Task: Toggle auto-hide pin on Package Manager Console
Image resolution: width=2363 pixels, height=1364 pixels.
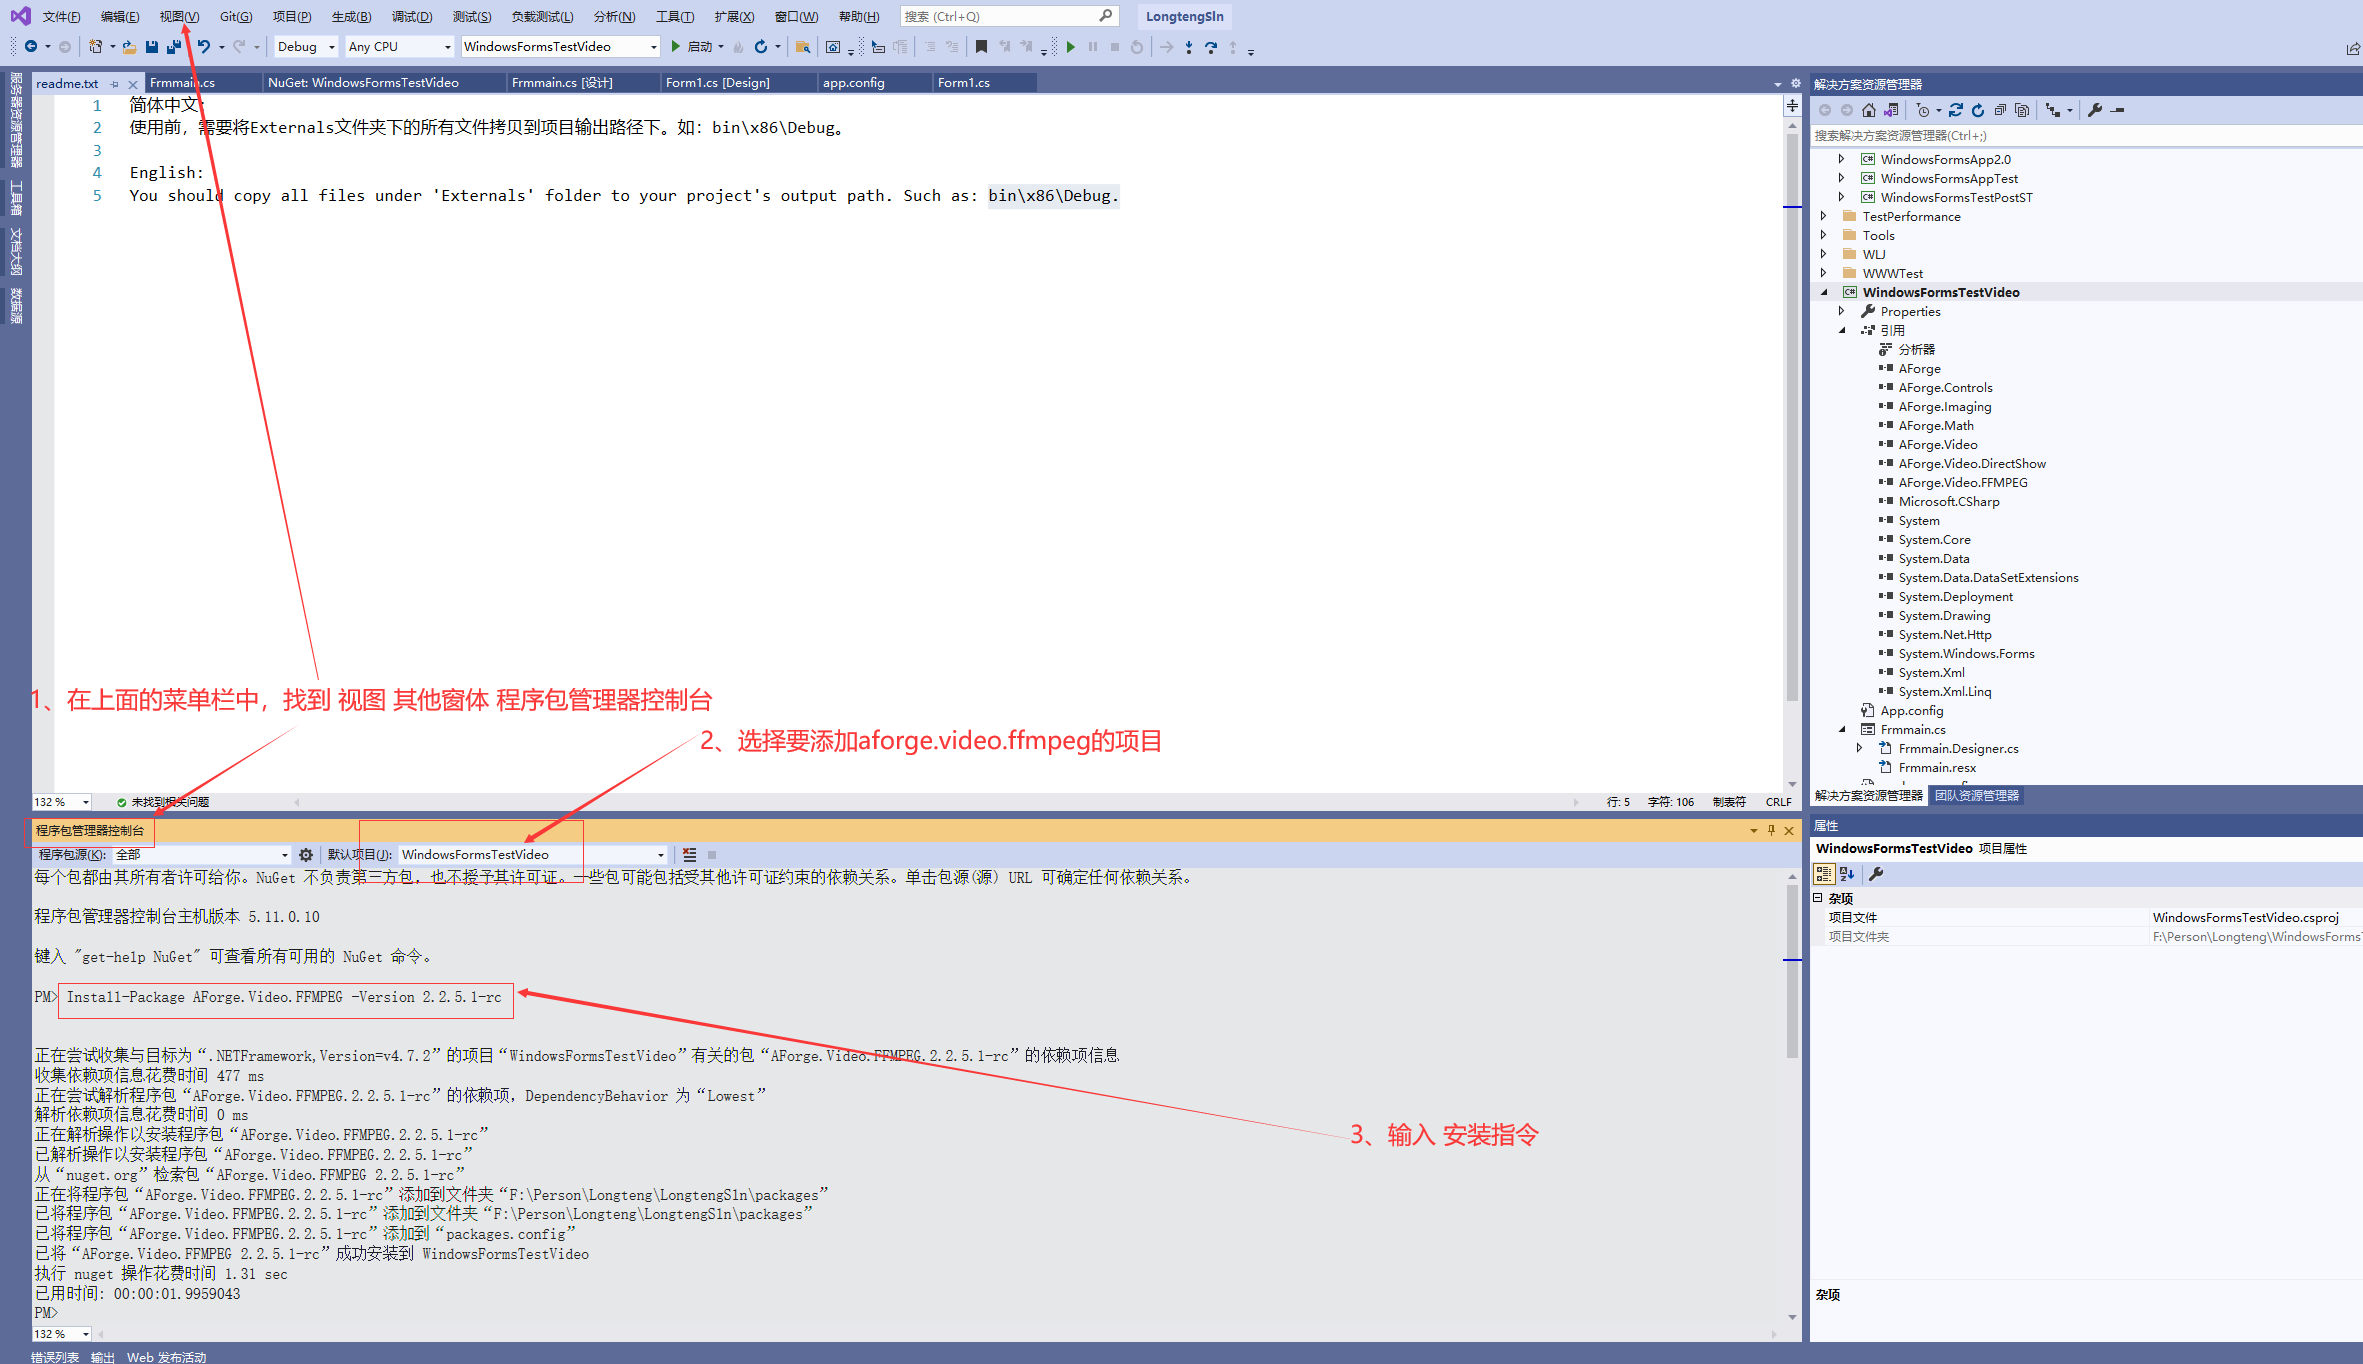Action: (x=1771, y=830)
